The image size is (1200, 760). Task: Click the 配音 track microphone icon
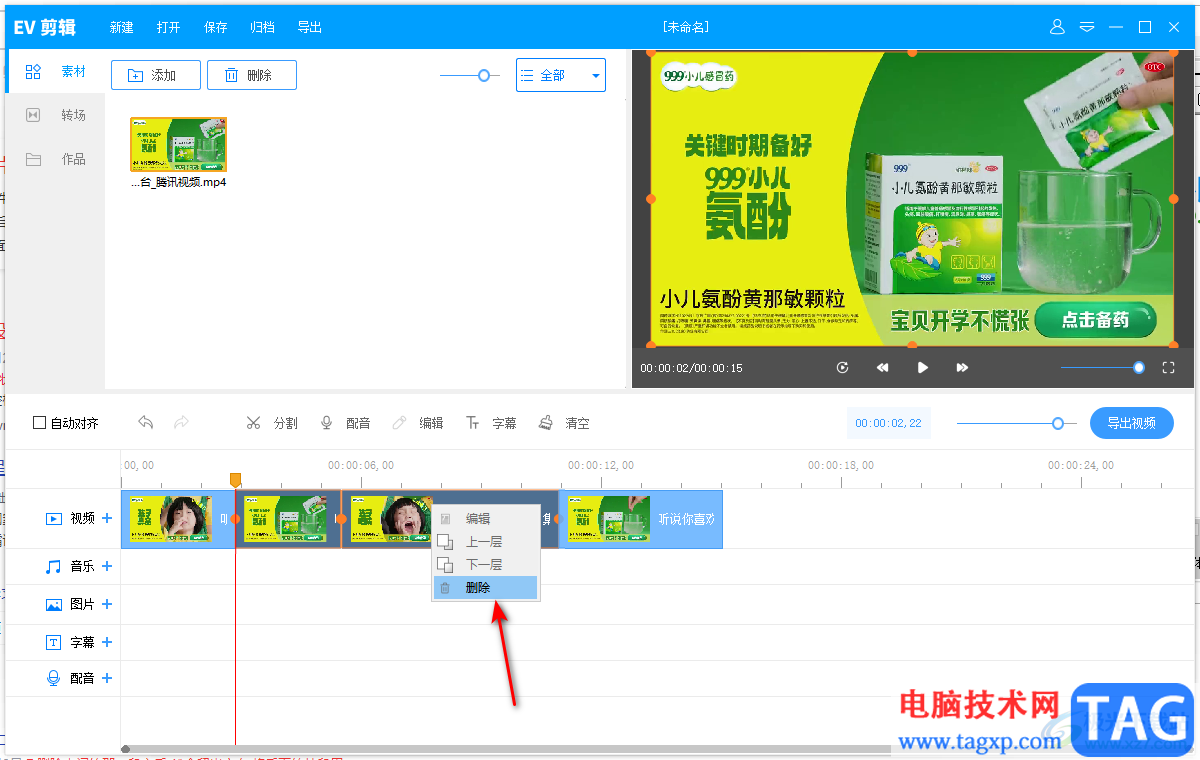click(x=54, y=678)
